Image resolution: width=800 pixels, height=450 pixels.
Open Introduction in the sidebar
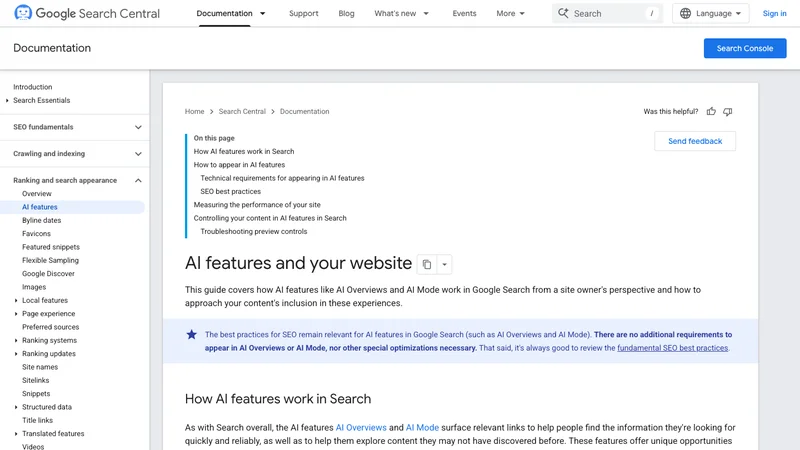point(33,87)
